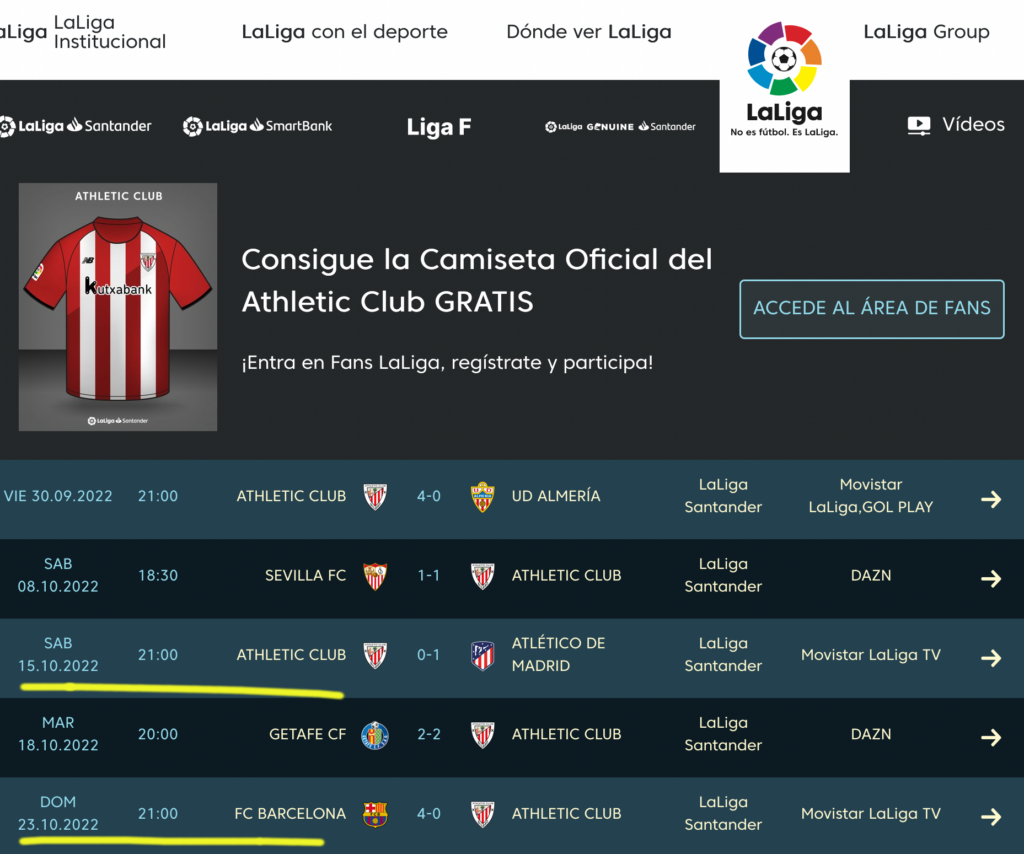Click the Atlético de Madrid crest
Viewport: 1024px width, 854px height.
pos(483,655)
